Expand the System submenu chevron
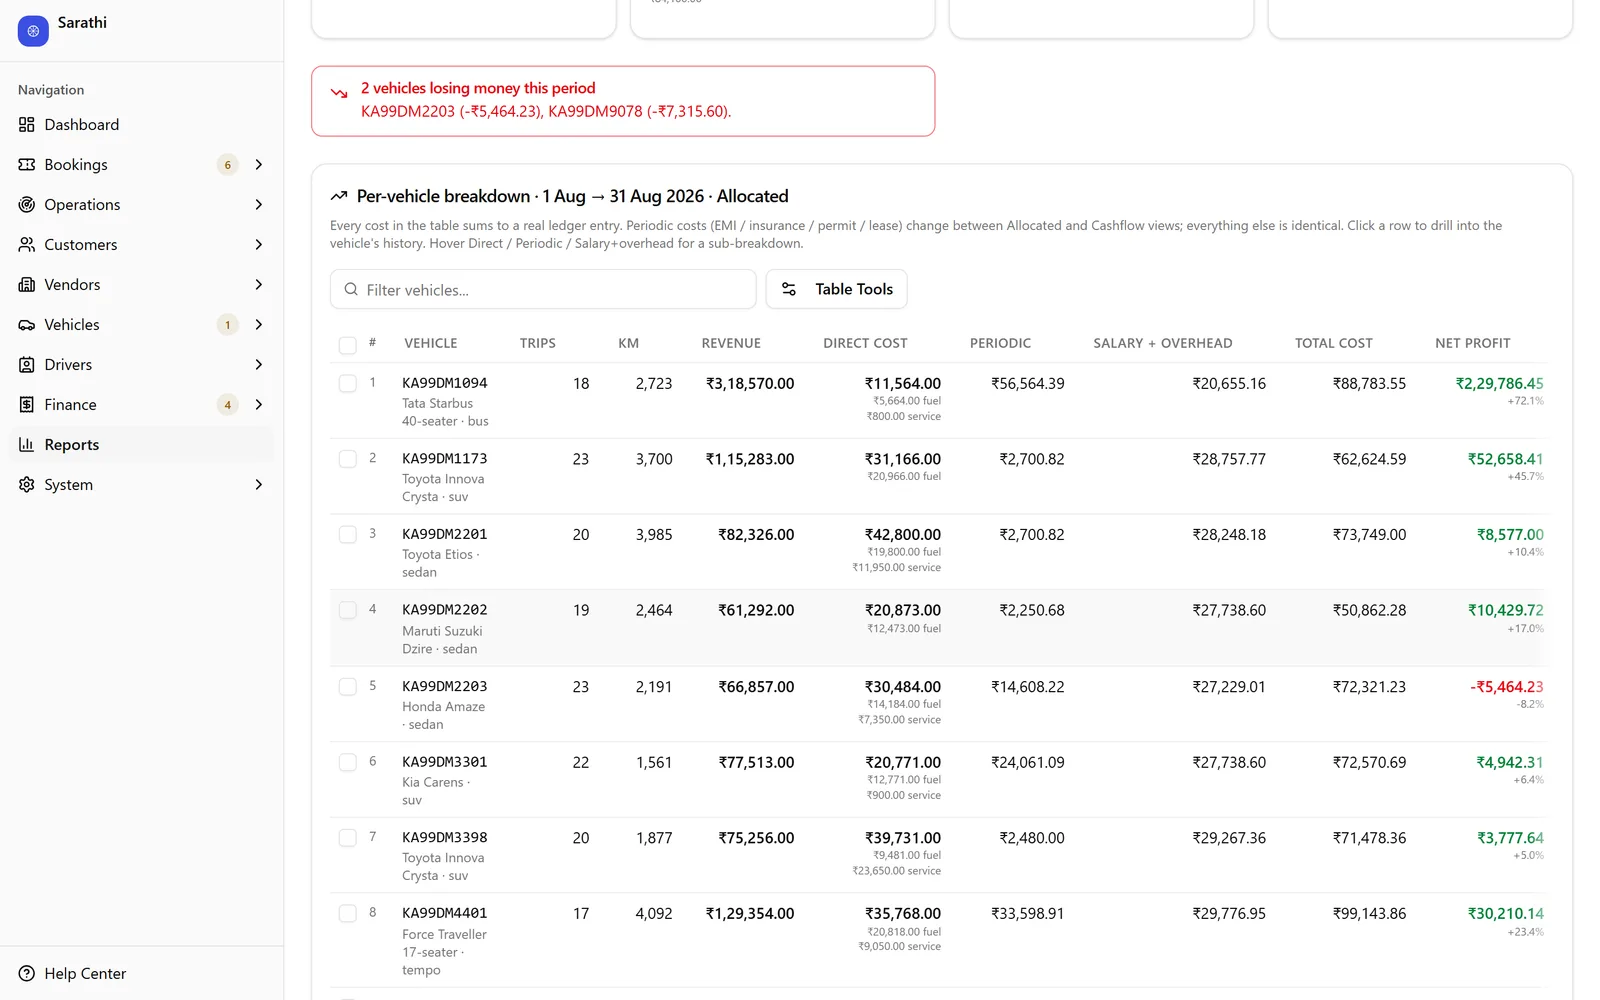Viewport: 1600px width, 1000px height. pos(259,485)
